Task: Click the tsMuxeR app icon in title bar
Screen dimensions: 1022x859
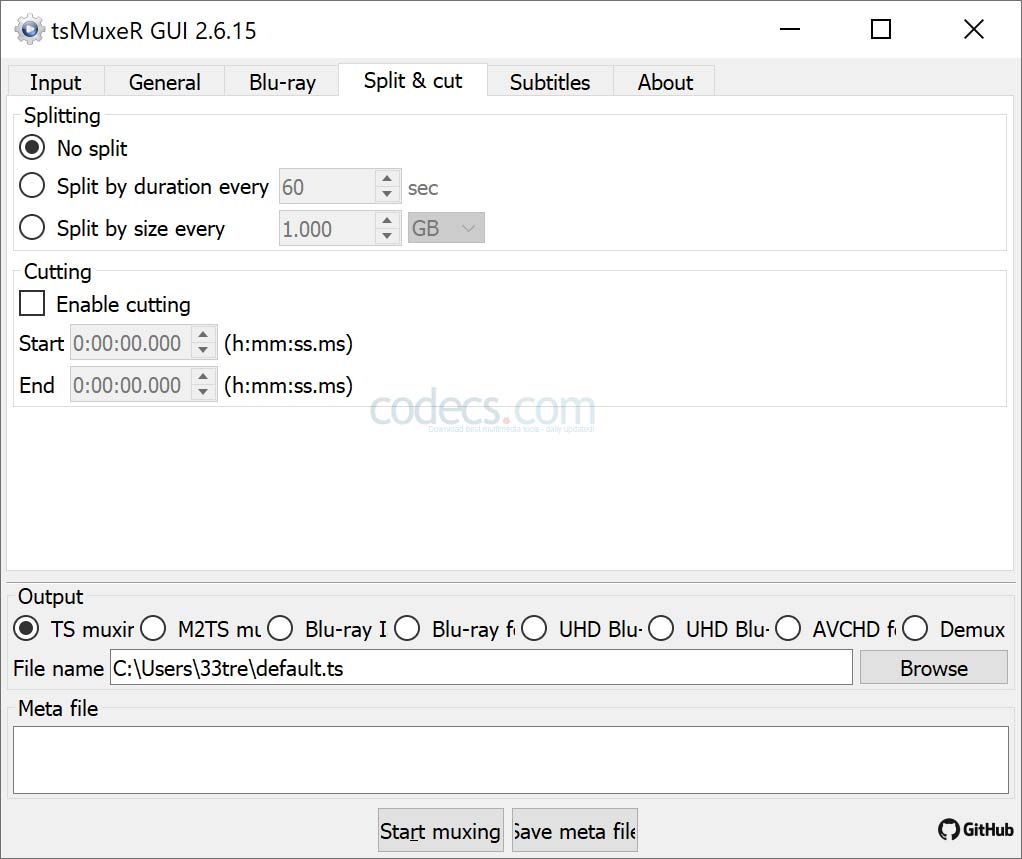Action: tap(29, 30)
